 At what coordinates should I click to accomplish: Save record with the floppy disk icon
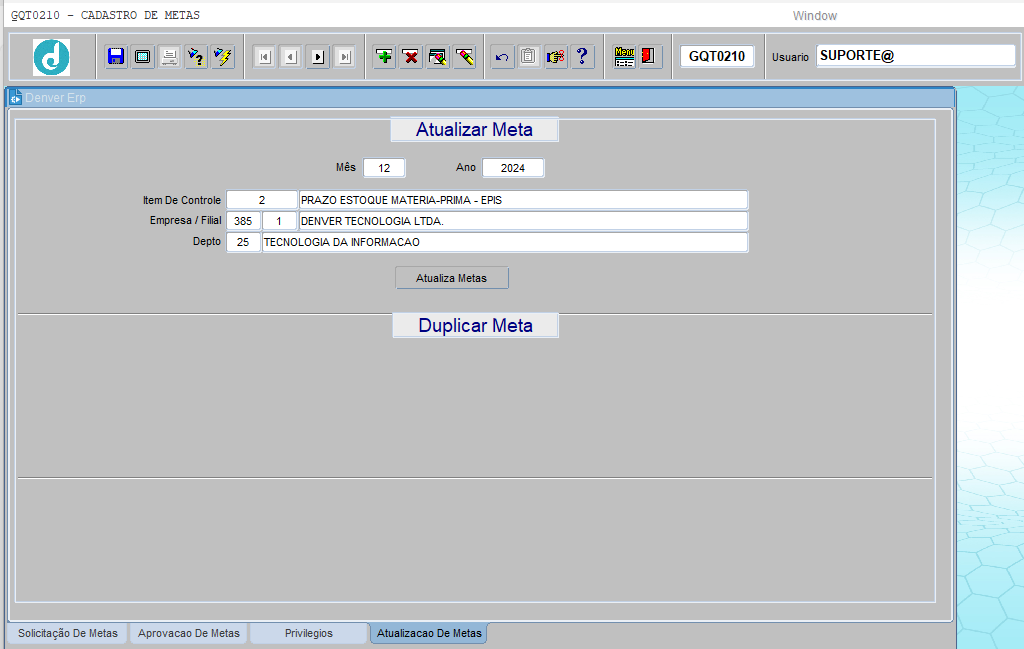coord(116,57)
